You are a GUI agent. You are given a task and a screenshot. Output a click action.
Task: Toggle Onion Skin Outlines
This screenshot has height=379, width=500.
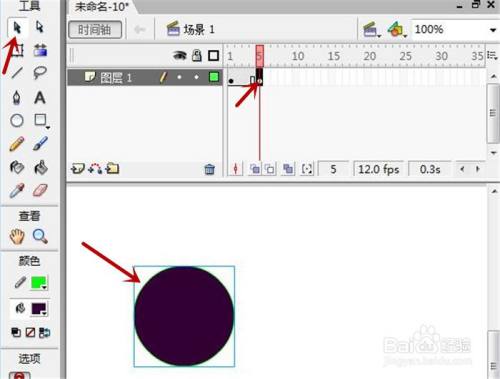pyautogui.click(x=270, y=169)
